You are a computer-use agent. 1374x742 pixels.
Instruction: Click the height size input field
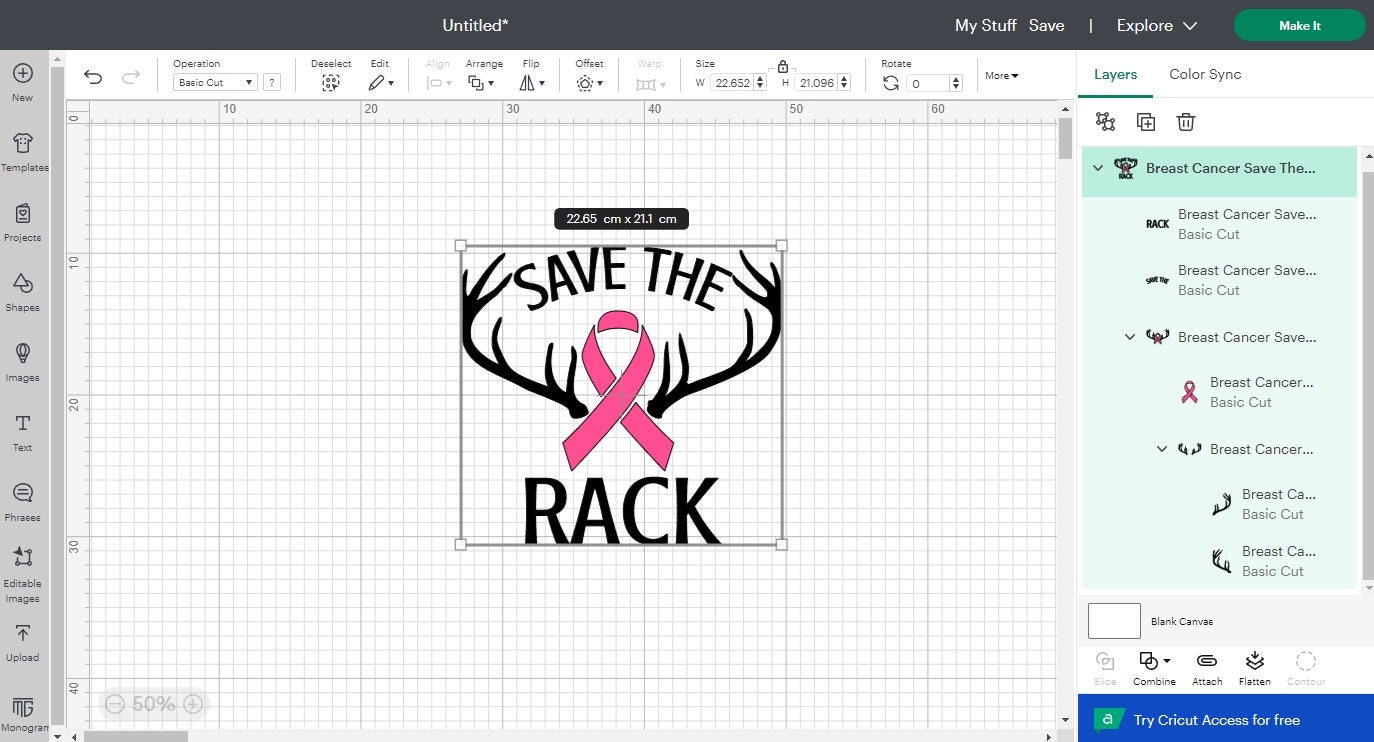click(816, 83)
